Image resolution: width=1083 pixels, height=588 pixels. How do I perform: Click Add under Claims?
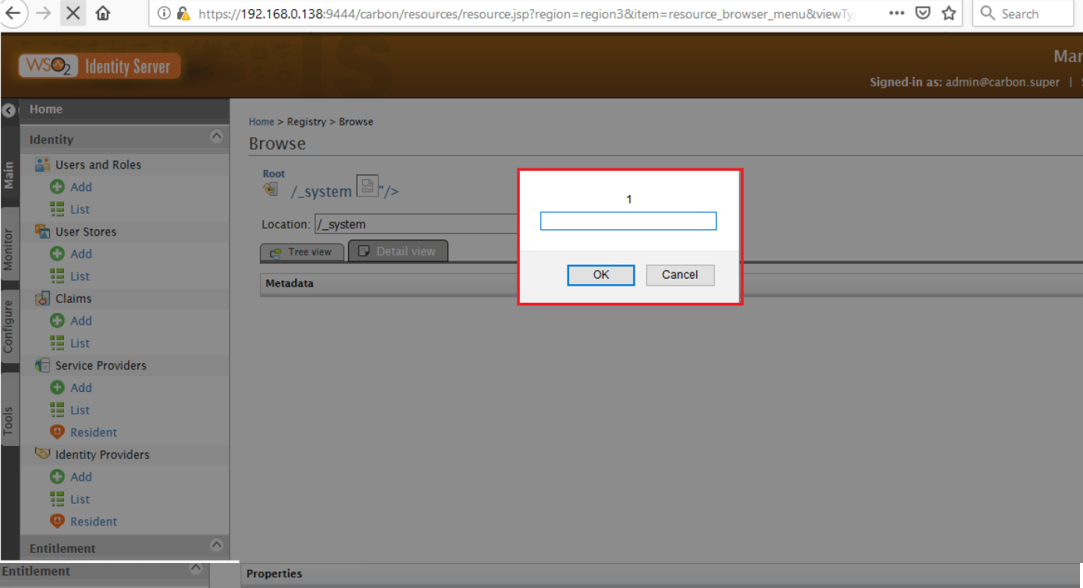pyautogui.click(x=81, y=321)
